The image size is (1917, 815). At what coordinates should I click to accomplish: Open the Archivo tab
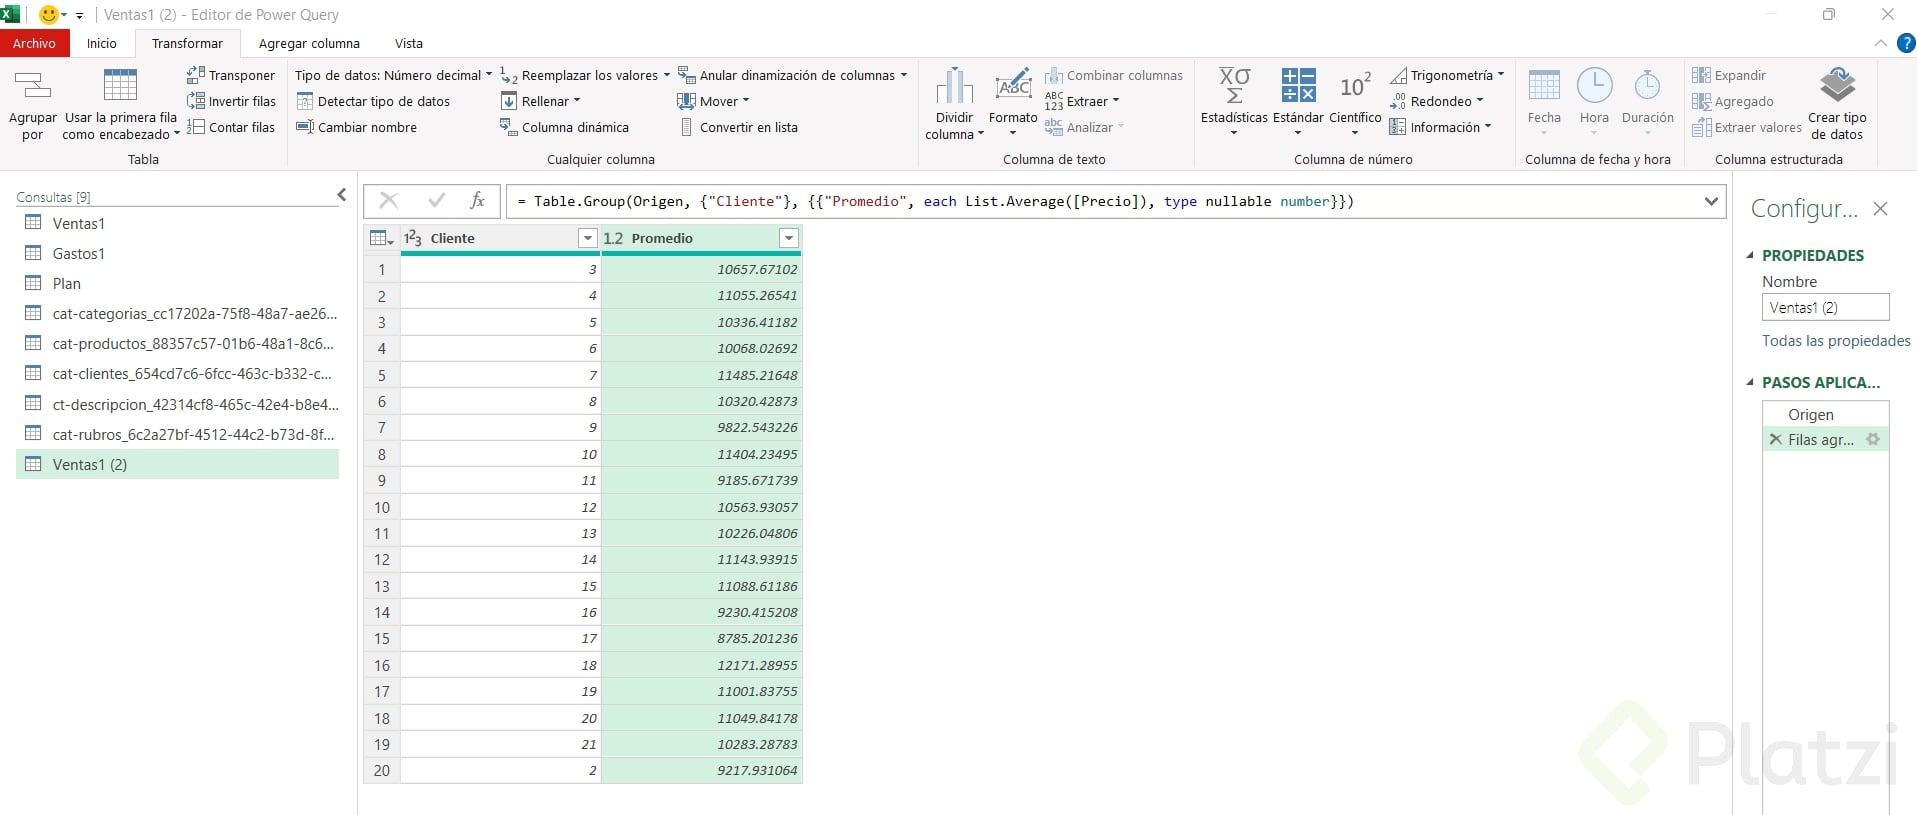pos(34,43)
